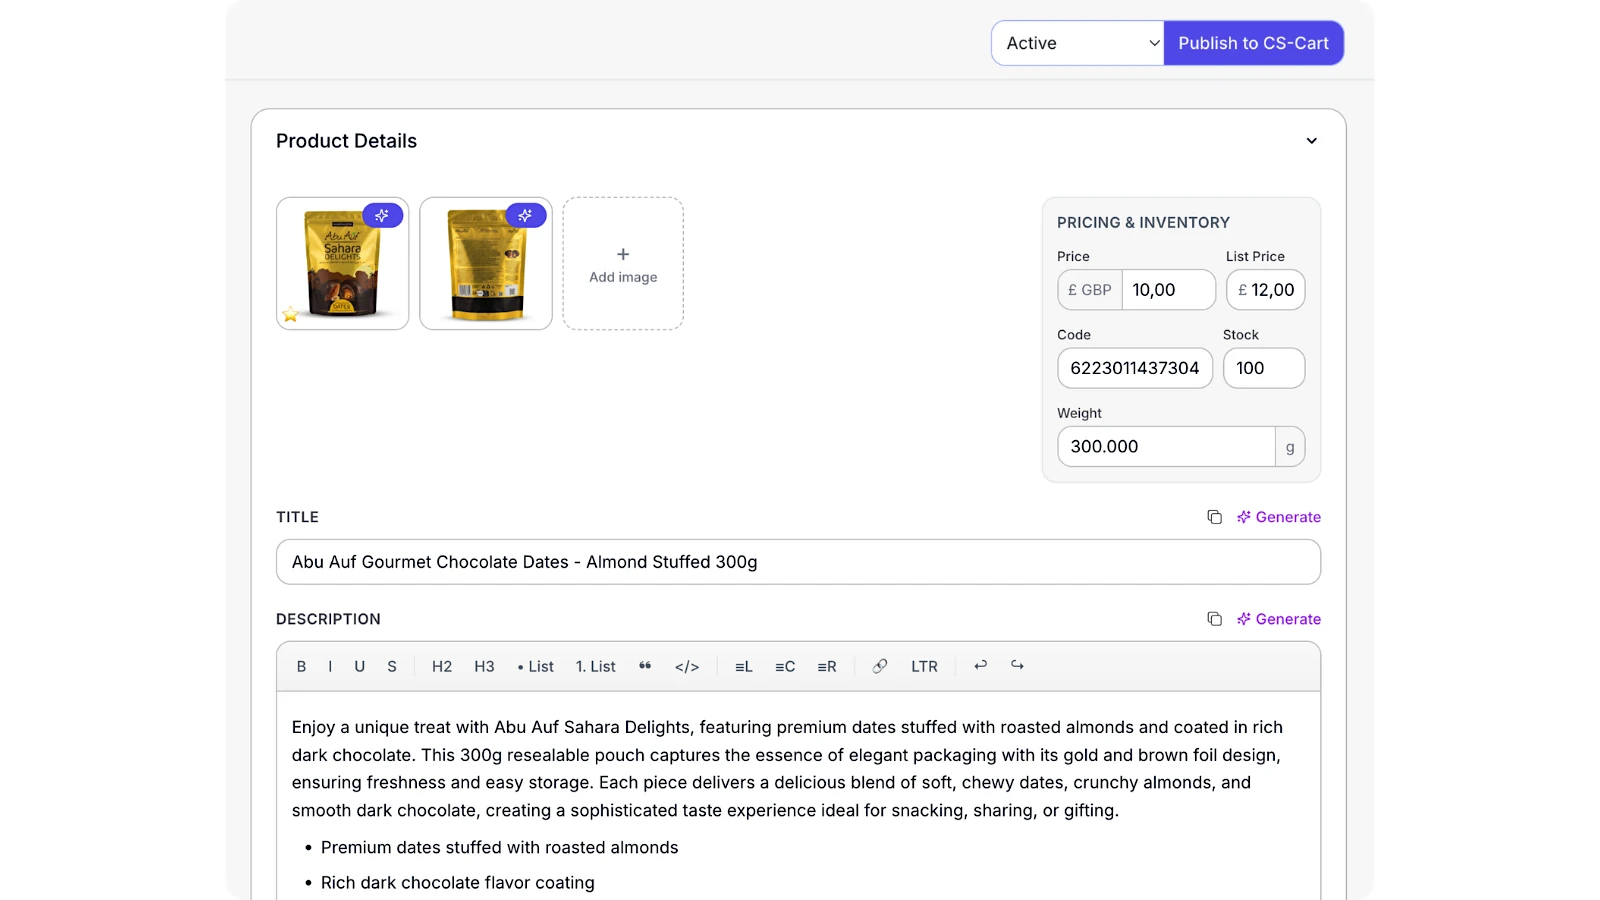1600x900 pixels.
Task: Click the PRICING & INVENTORY heading
Action: pos(1143,222)
